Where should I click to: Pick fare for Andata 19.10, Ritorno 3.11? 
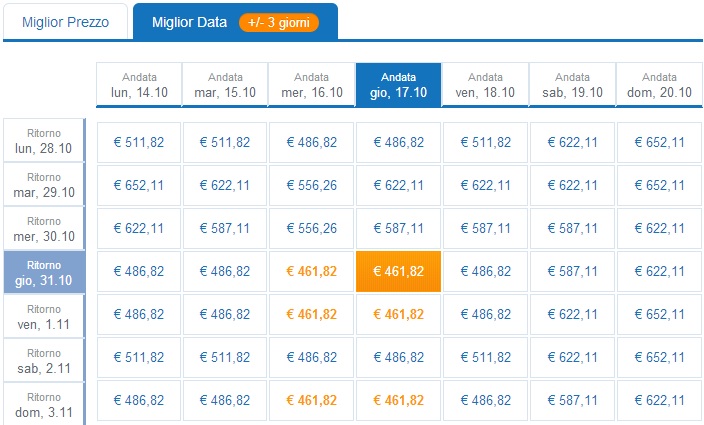(x=572, y=400)
